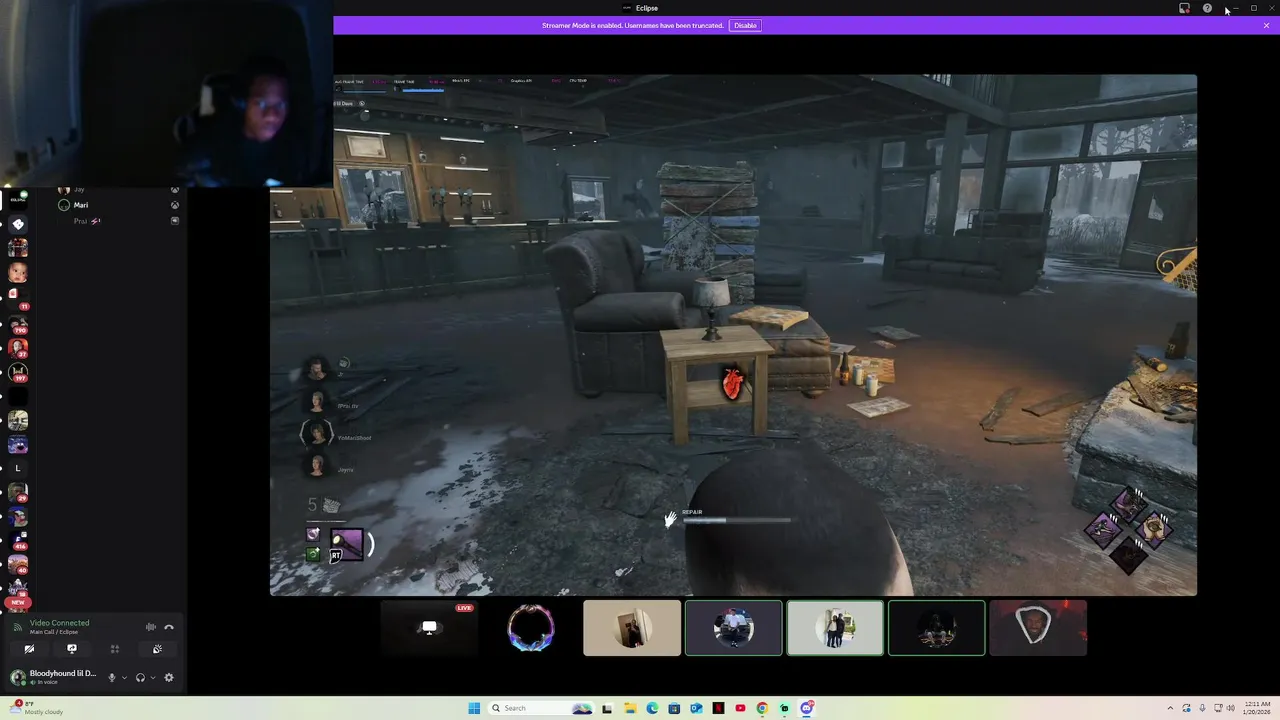Dismiss the Streamer Mode banner
1280x720 pixels.
point(1266,25)
